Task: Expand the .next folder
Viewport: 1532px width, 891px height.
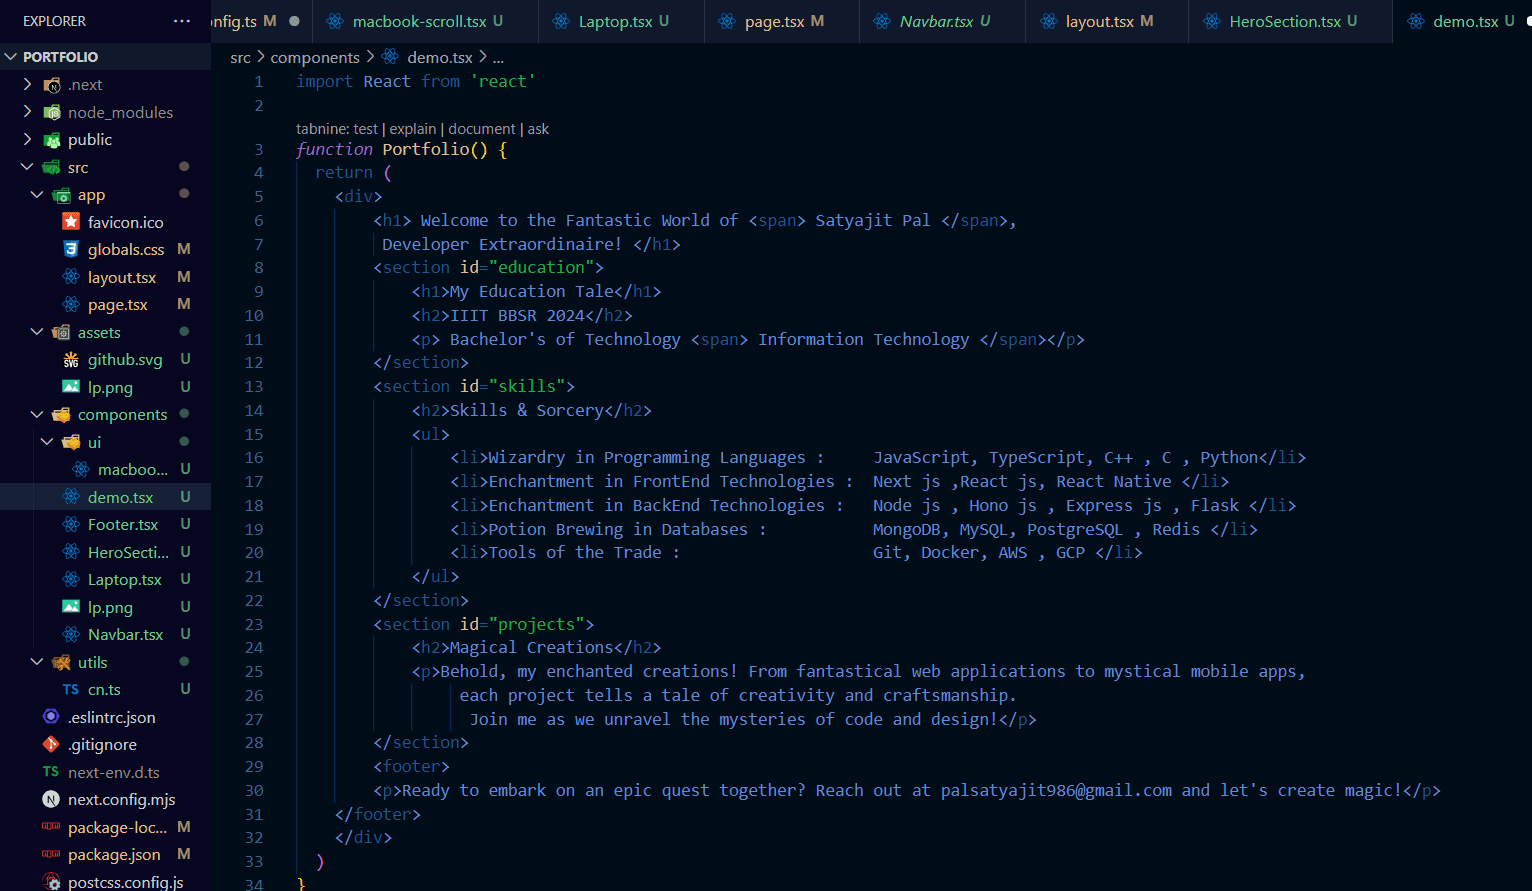Action: pos(27,85)
